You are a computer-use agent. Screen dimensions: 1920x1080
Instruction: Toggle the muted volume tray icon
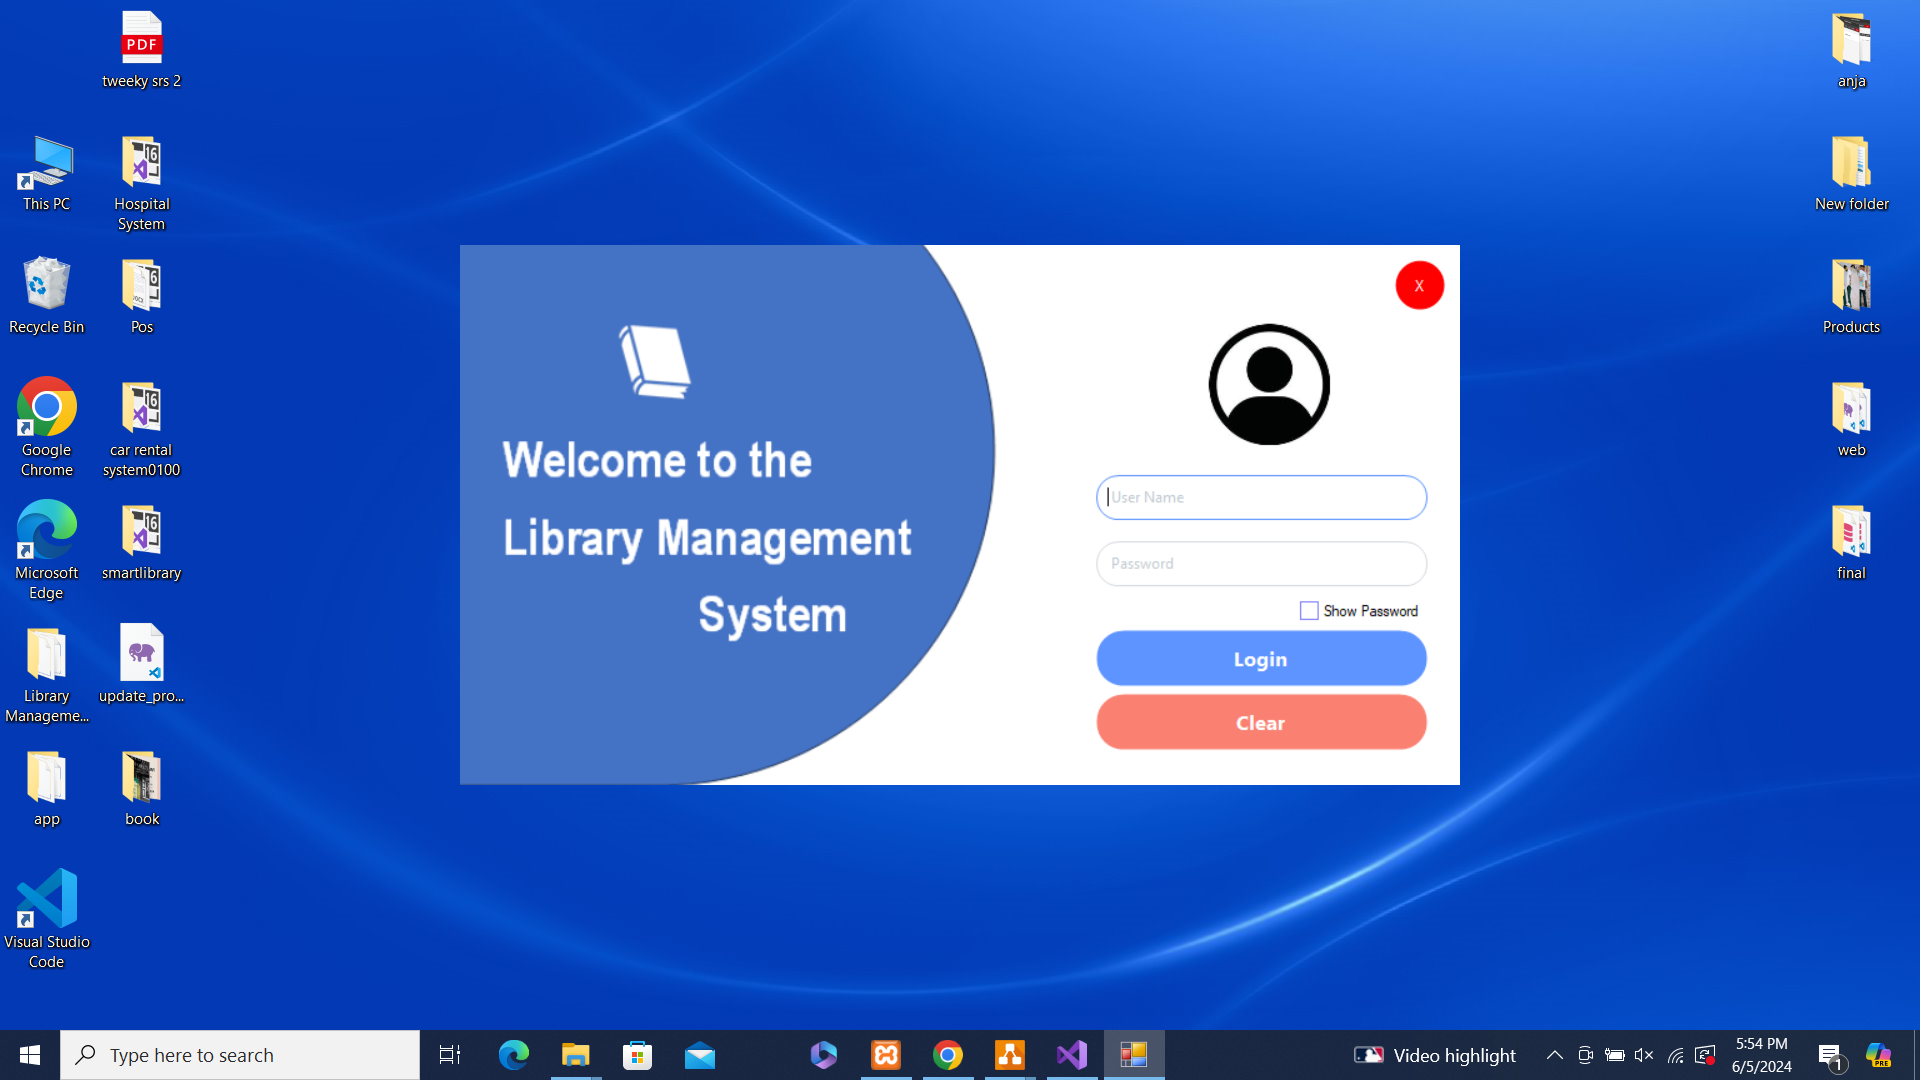[x=1644, y=1055]
